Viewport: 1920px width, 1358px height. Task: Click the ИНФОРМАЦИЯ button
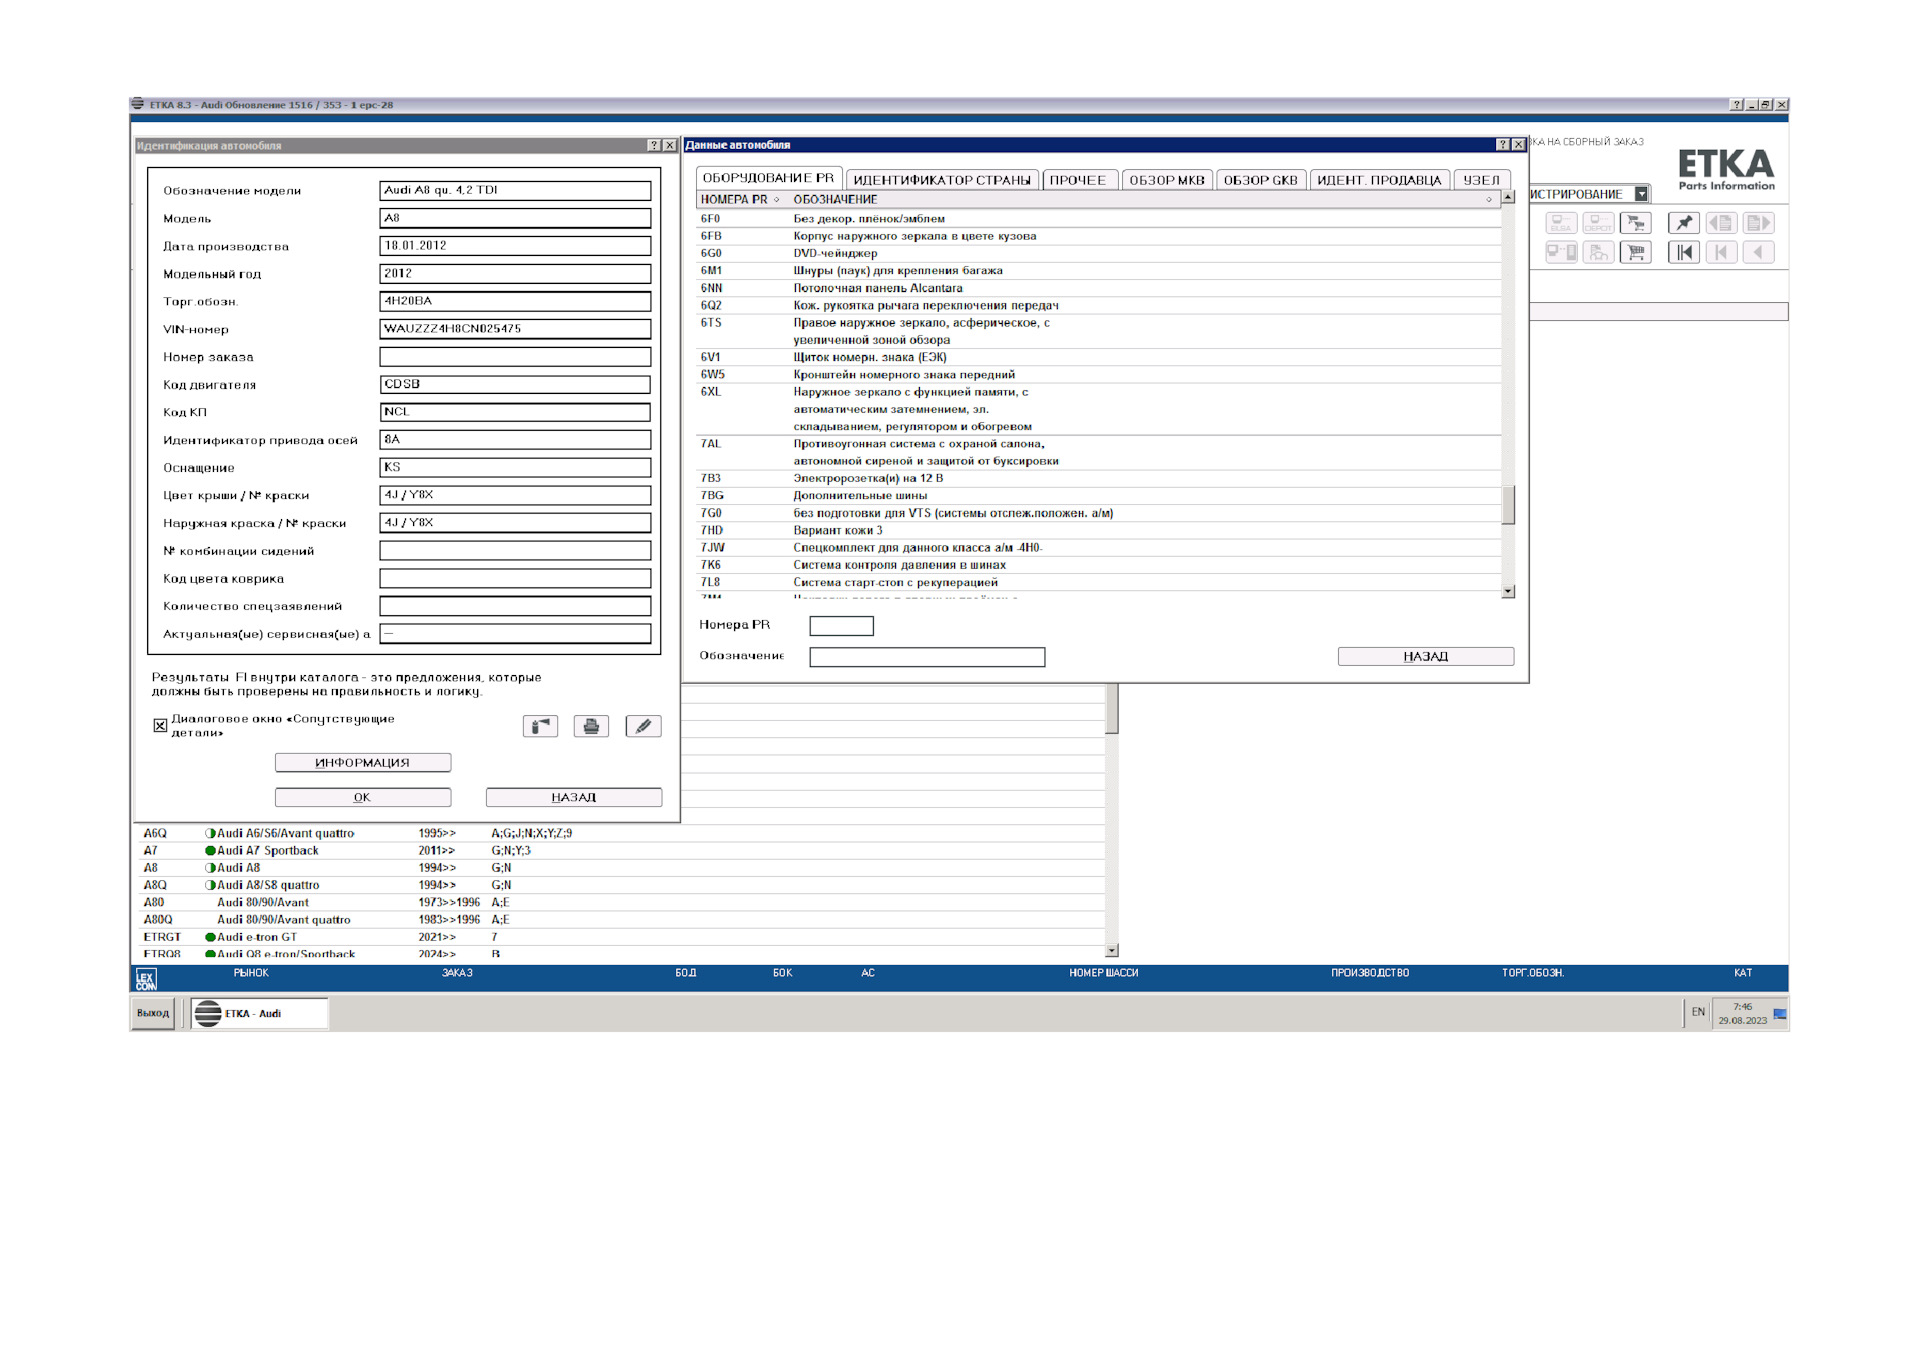(363, 763)
